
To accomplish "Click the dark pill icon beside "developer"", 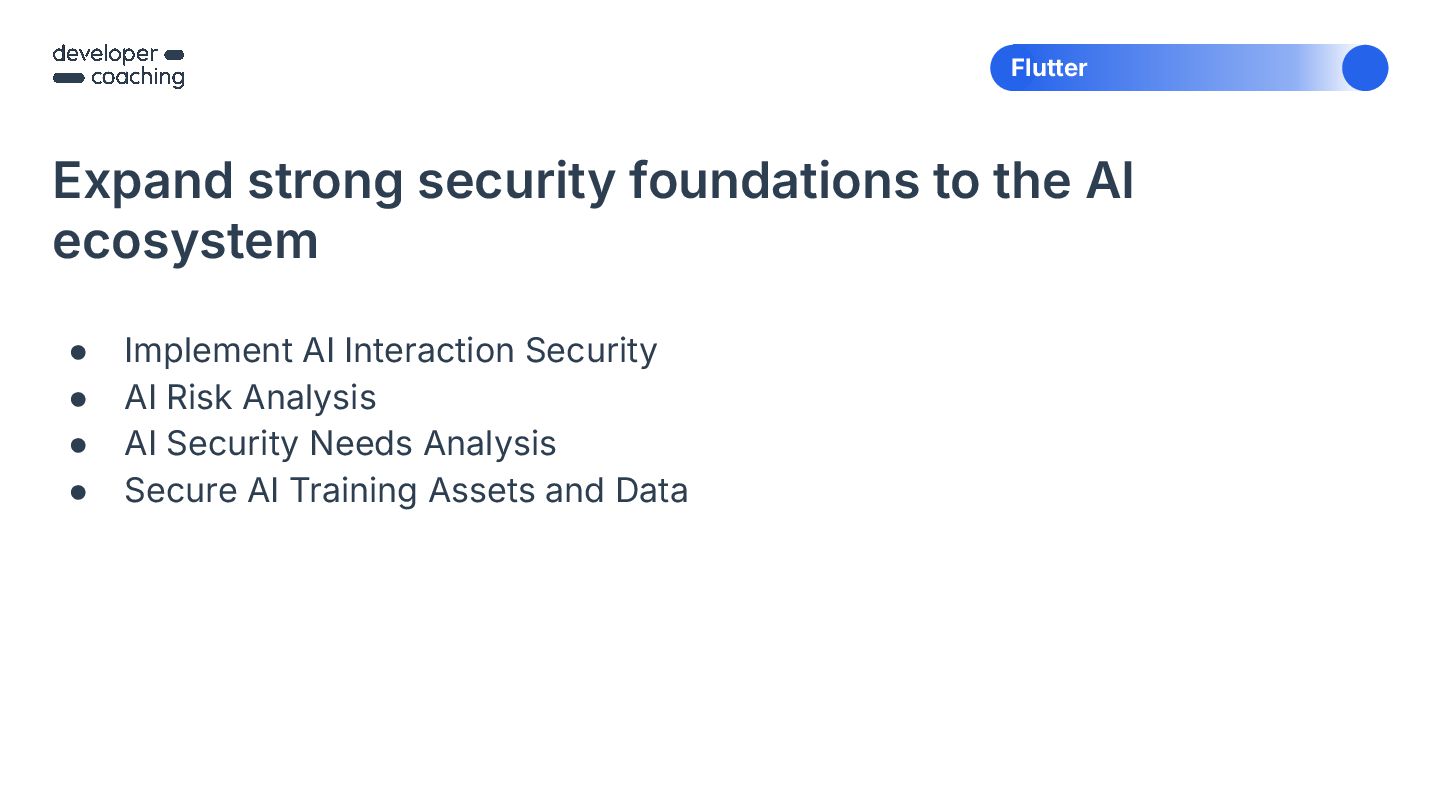I will (x=173, y=54).
